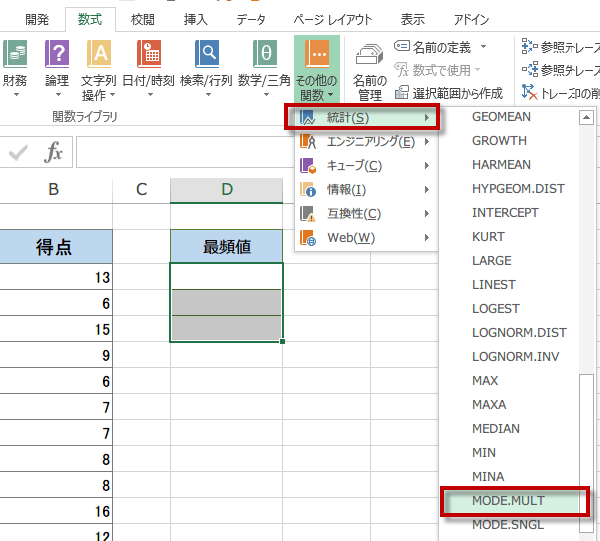Select column D header
600x541 pixels.
(227, 190)
